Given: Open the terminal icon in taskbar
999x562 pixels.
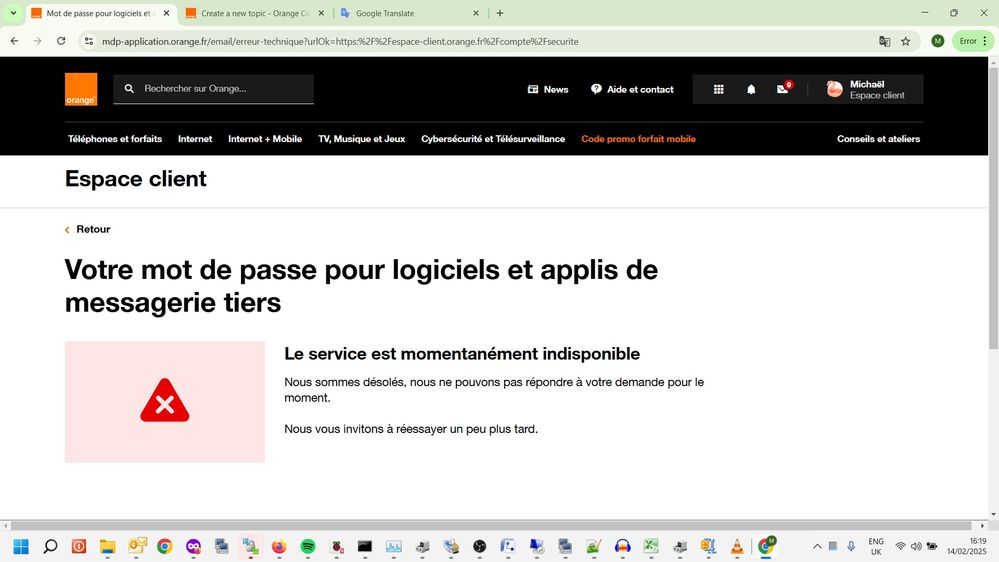Looking at the screenshot, I should click(x=364, y=547).
